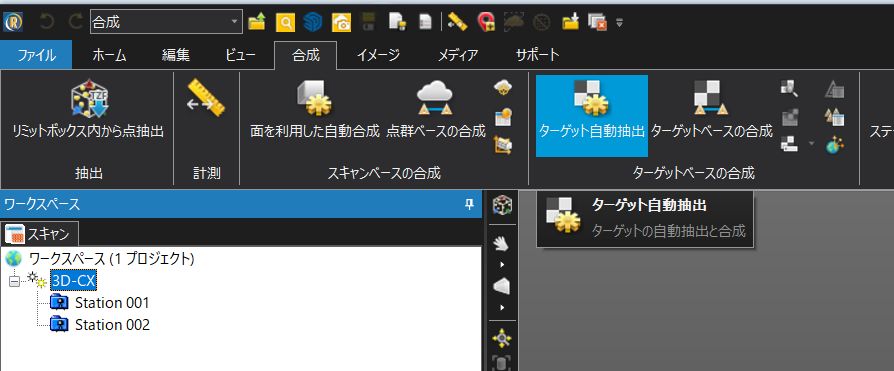This screenshot has height=371, width=894.
Task: Click the folder with download arrow icon
Action: (x=571, y=22)
